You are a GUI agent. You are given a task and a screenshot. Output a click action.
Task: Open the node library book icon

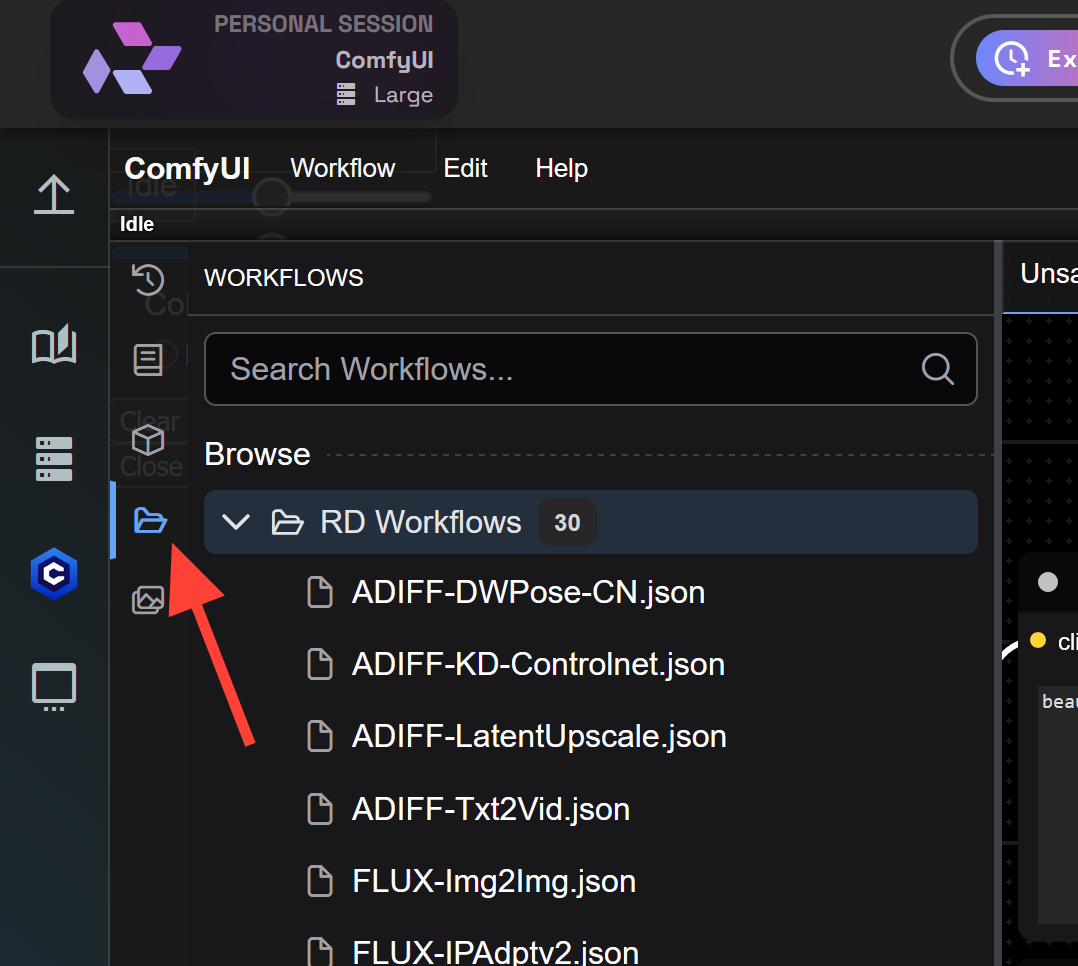tap(148, 360)
